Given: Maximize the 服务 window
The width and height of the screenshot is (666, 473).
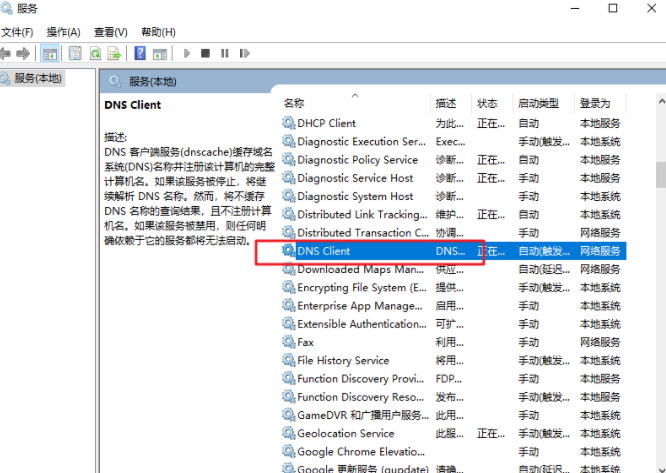Looking at the screenshot, I should click(x=613, y=8).
